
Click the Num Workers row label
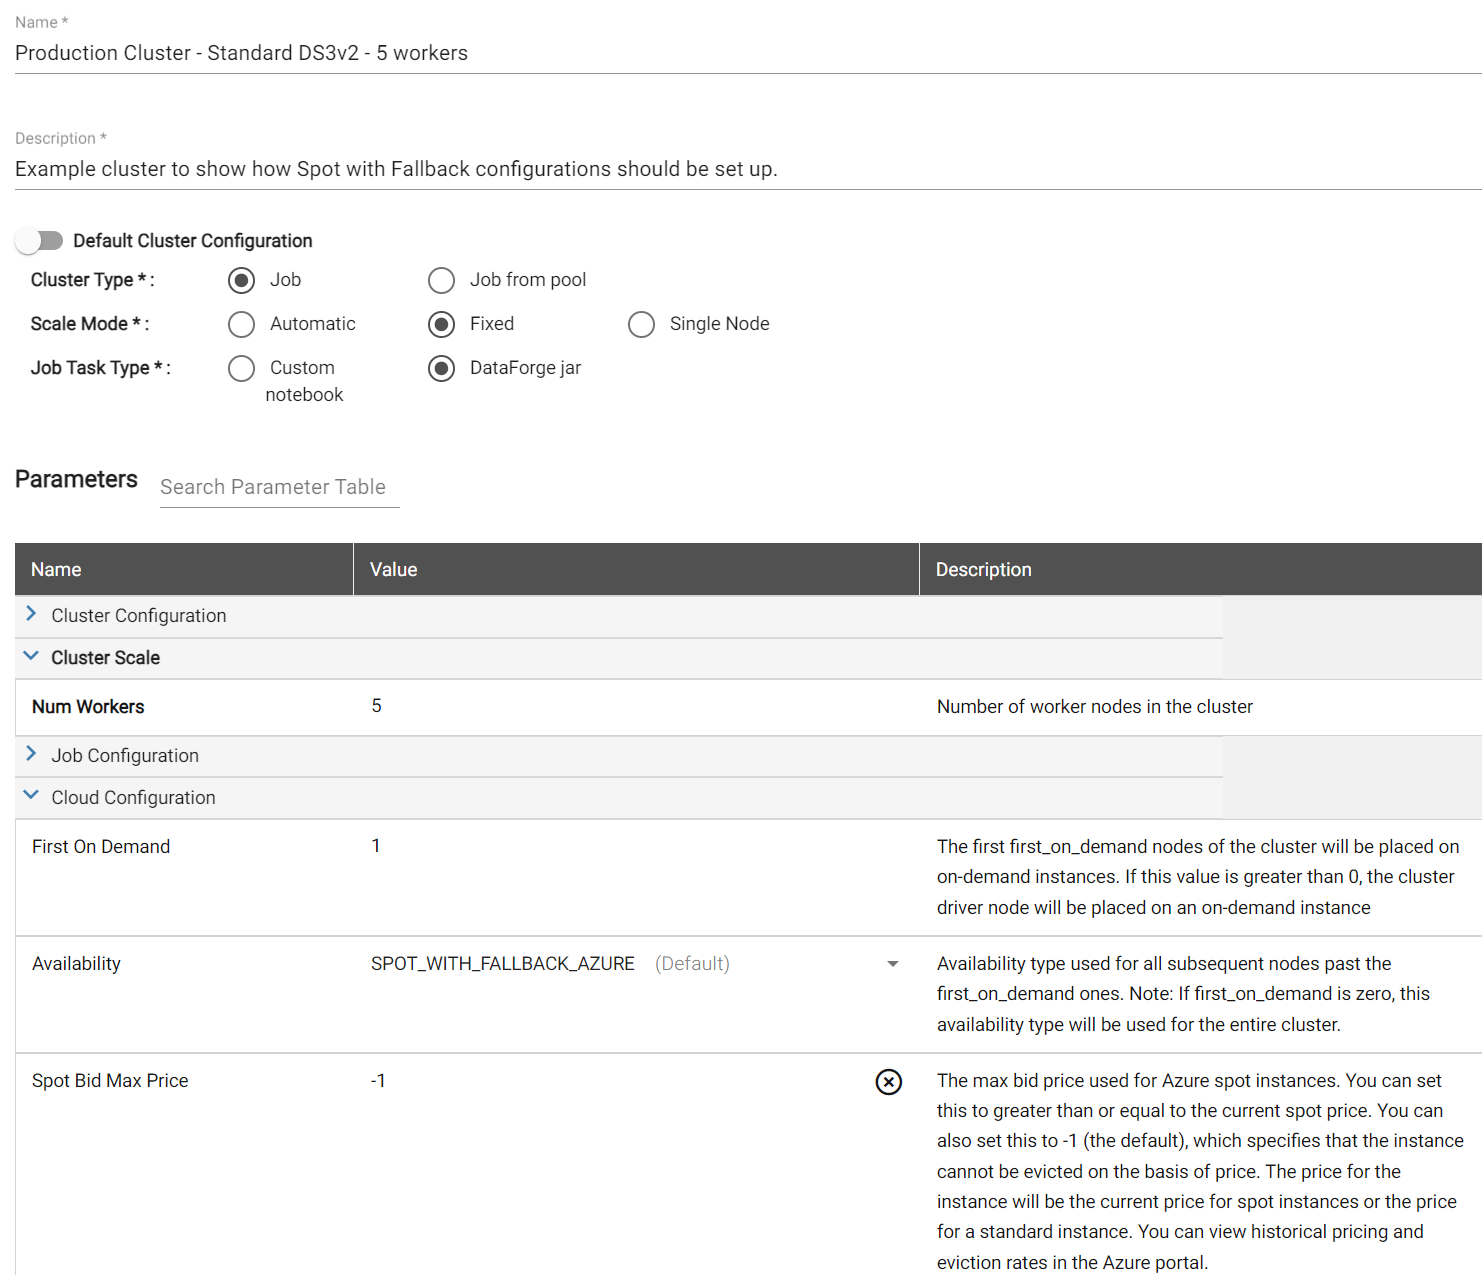[88, 707]
